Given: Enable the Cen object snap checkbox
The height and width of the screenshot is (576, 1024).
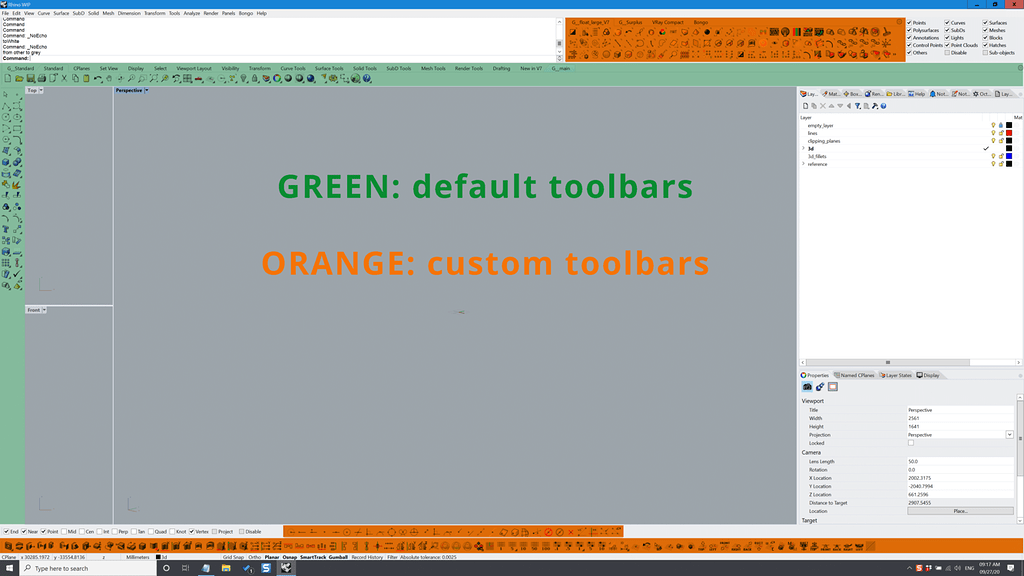Looking at the screenshot, I should pos(82,532).
